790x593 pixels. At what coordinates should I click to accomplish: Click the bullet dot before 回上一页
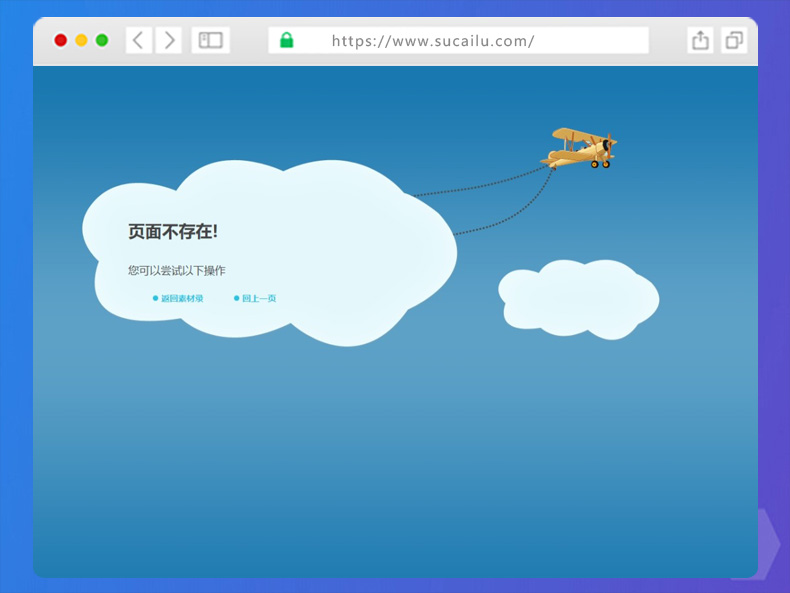pyautogui.click(x=237, y=298)
